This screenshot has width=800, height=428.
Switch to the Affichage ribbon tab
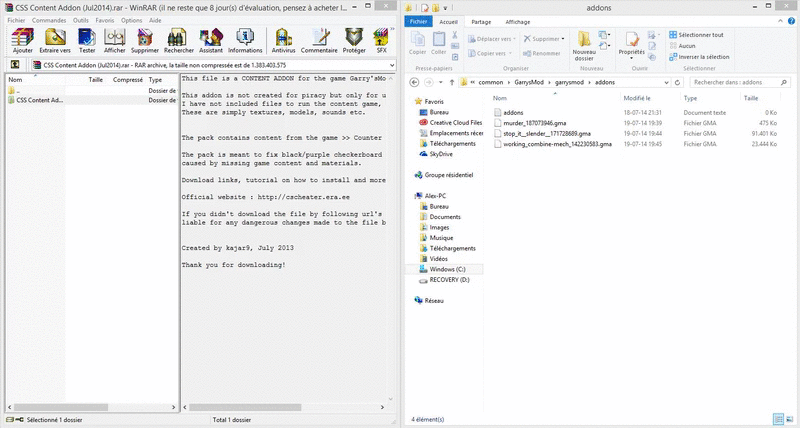click(x=518, y=22)
